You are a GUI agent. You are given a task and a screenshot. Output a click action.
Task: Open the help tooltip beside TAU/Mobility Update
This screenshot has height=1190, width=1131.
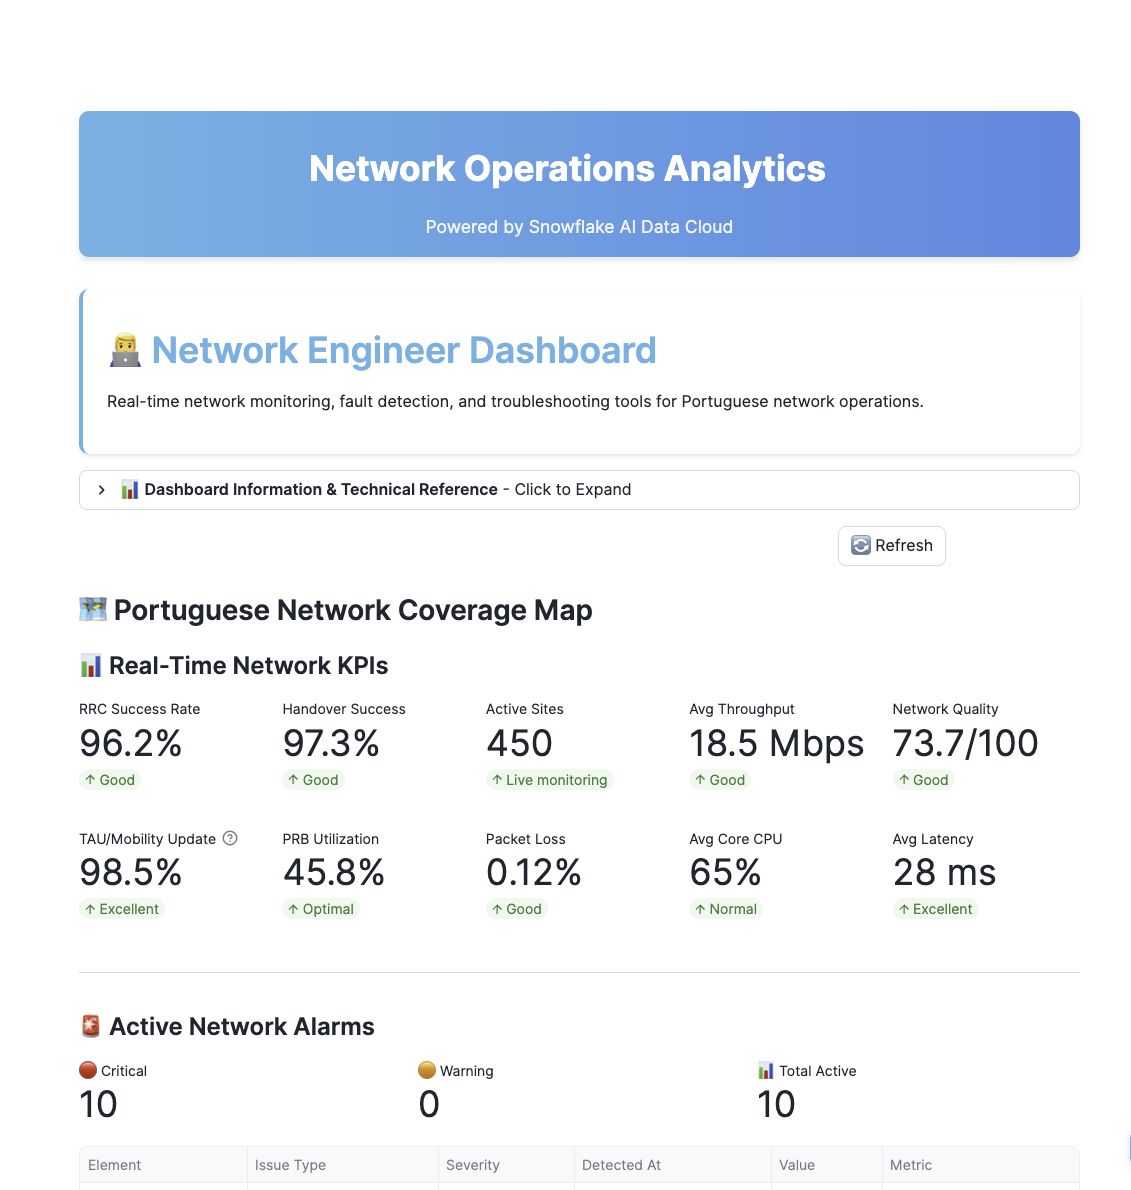230,838
